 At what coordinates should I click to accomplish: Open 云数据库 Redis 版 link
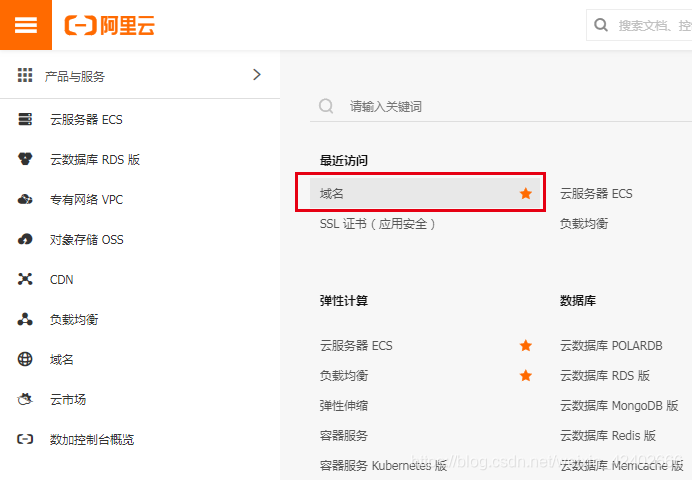pyautogui.click(x=608, y=435)
